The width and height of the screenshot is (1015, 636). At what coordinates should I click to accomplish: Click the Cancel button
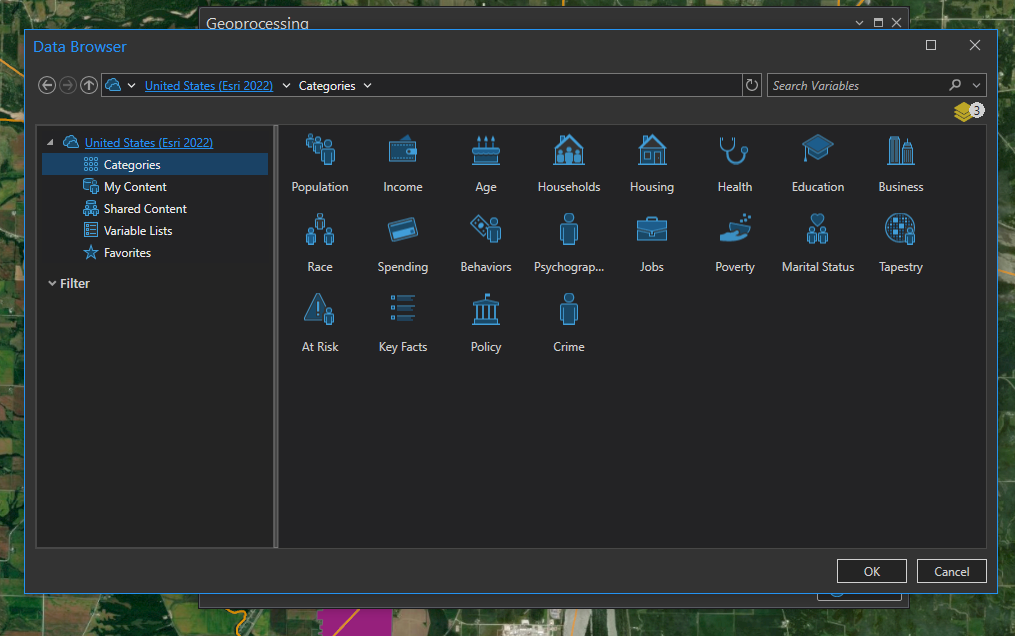[952, 571]
